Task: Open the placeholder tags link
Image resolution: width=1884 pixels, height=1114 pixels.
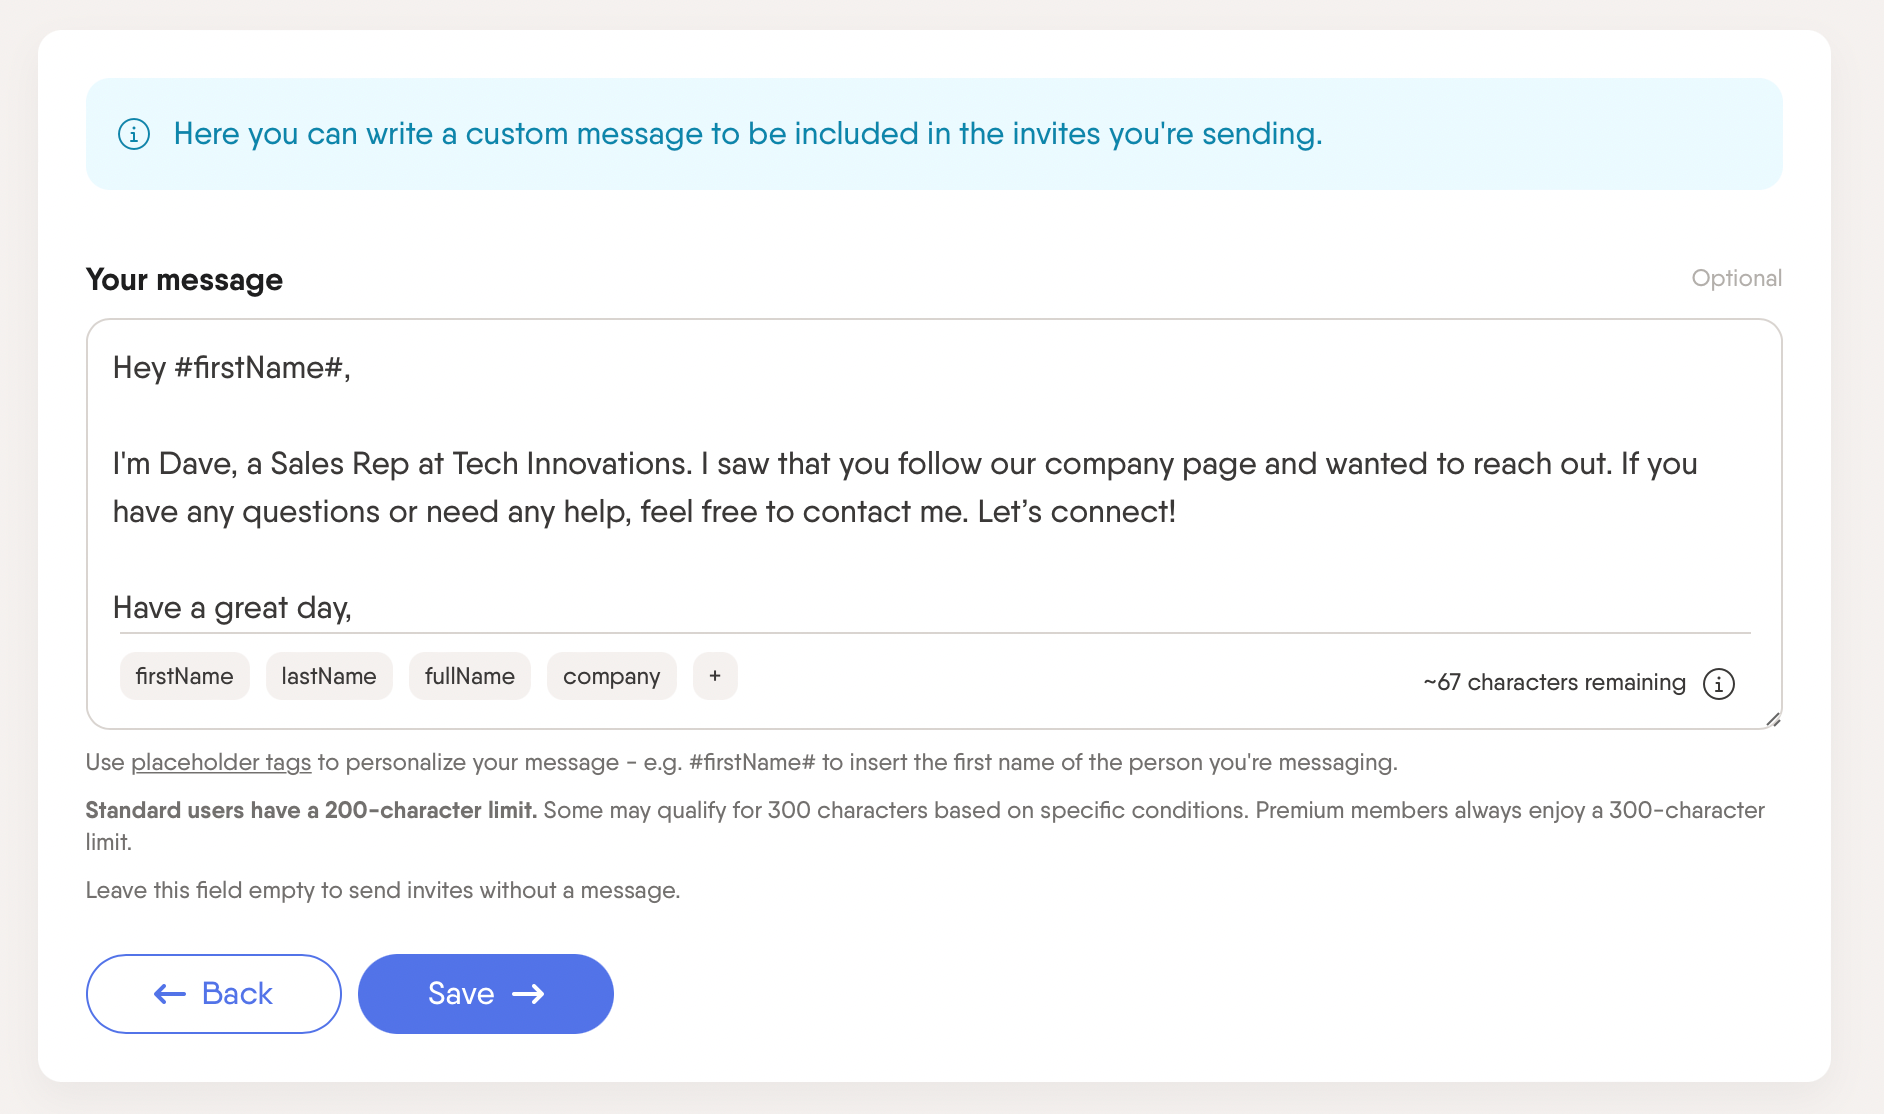Action: click(221, 762)
